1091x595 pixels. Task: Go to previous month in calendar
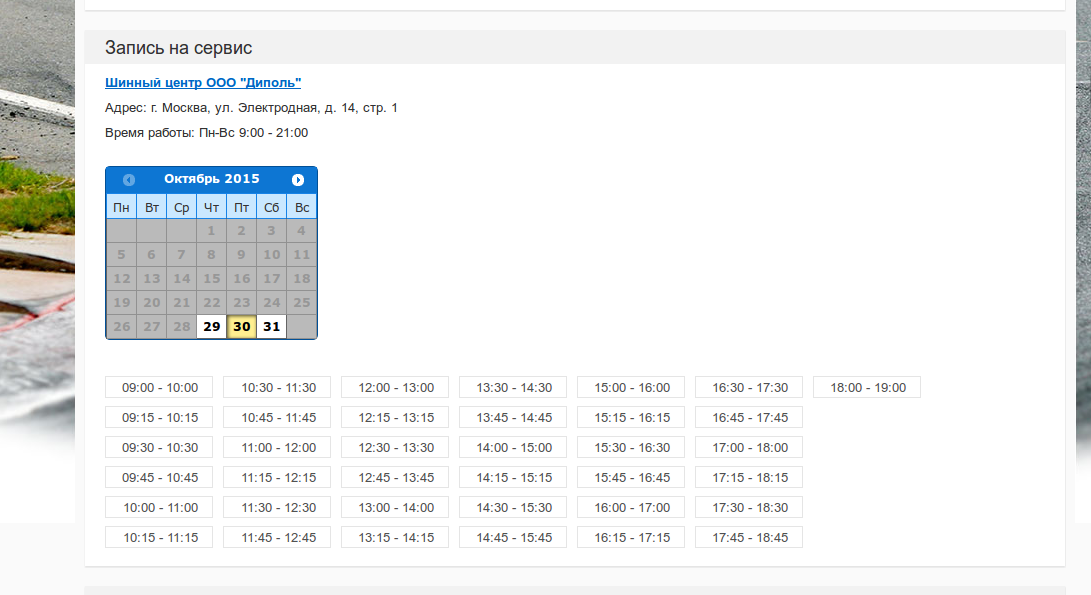[x=129, y=180]
